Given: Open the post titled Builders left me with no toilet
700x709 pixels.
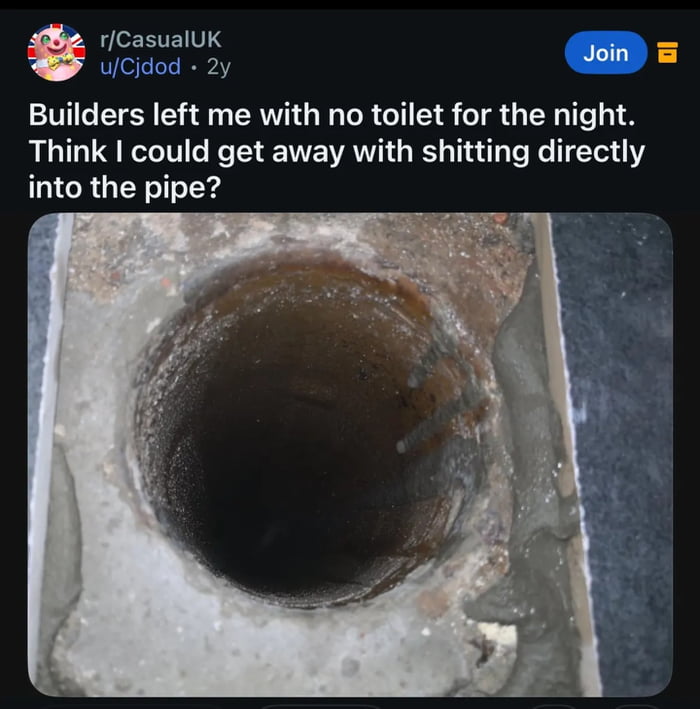Looking at the screenshot, I should [330, 116].
